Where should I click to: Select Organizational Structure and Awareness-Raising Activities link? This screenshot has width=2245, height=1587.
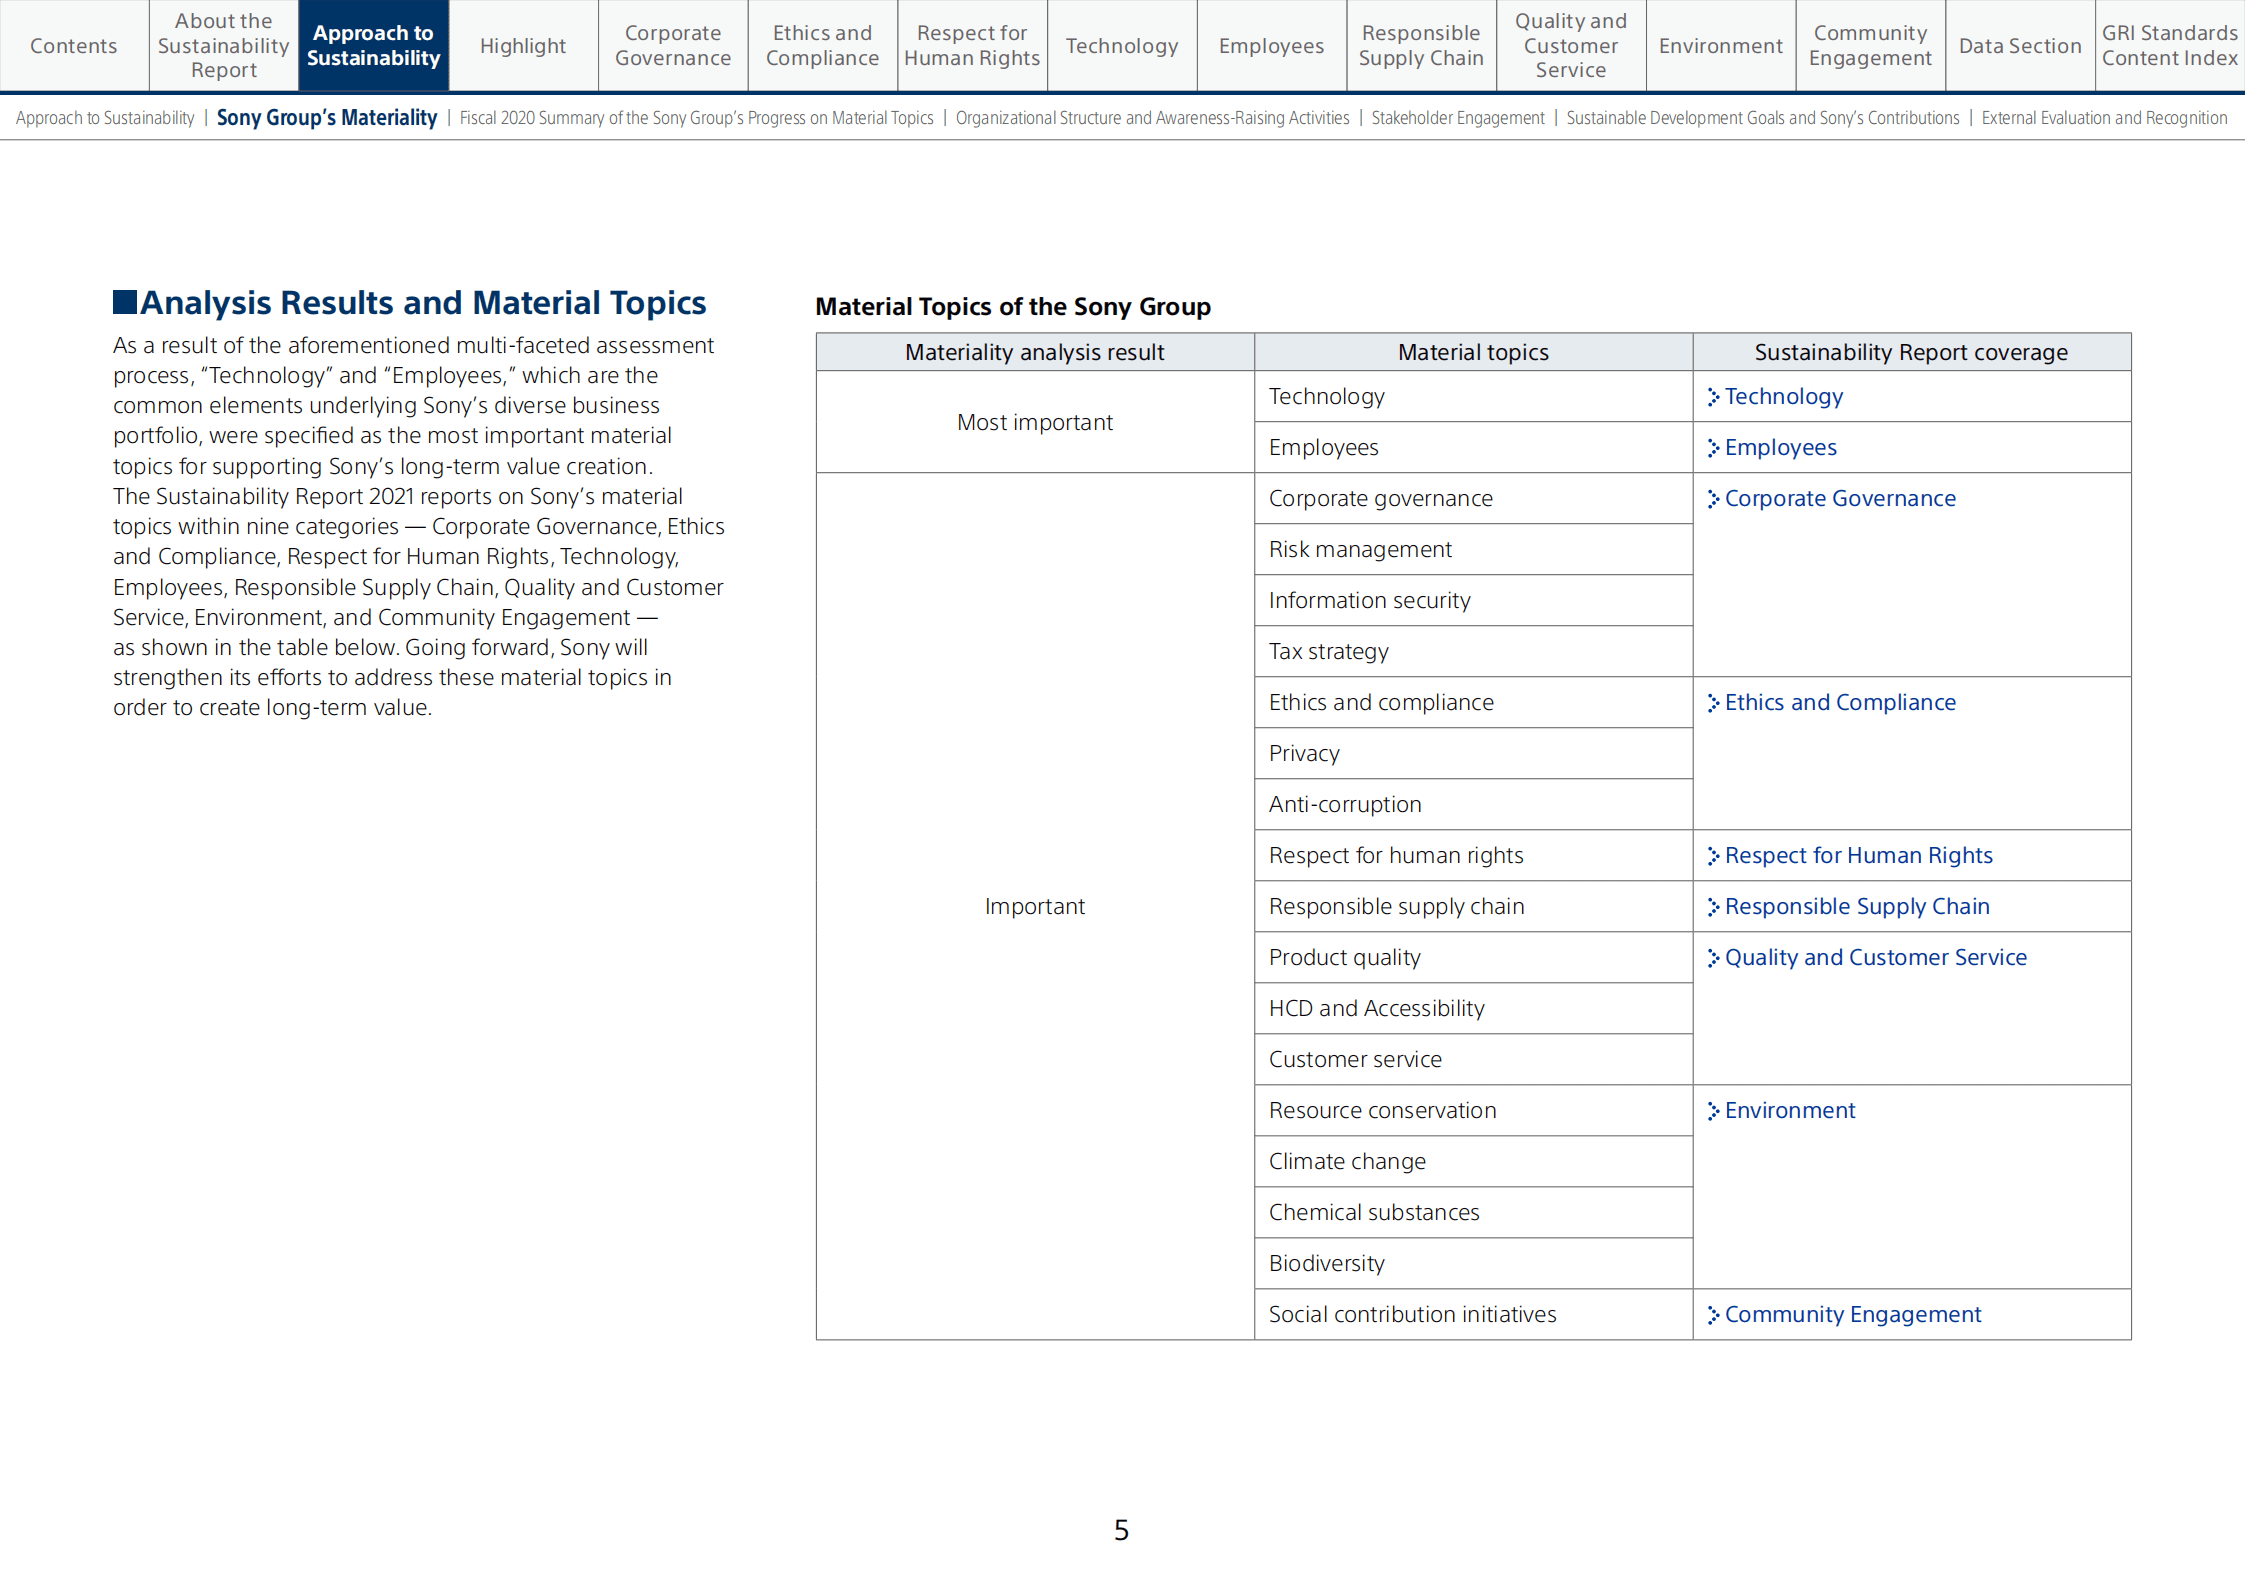pyautogui.click(x=1152, y=118)
